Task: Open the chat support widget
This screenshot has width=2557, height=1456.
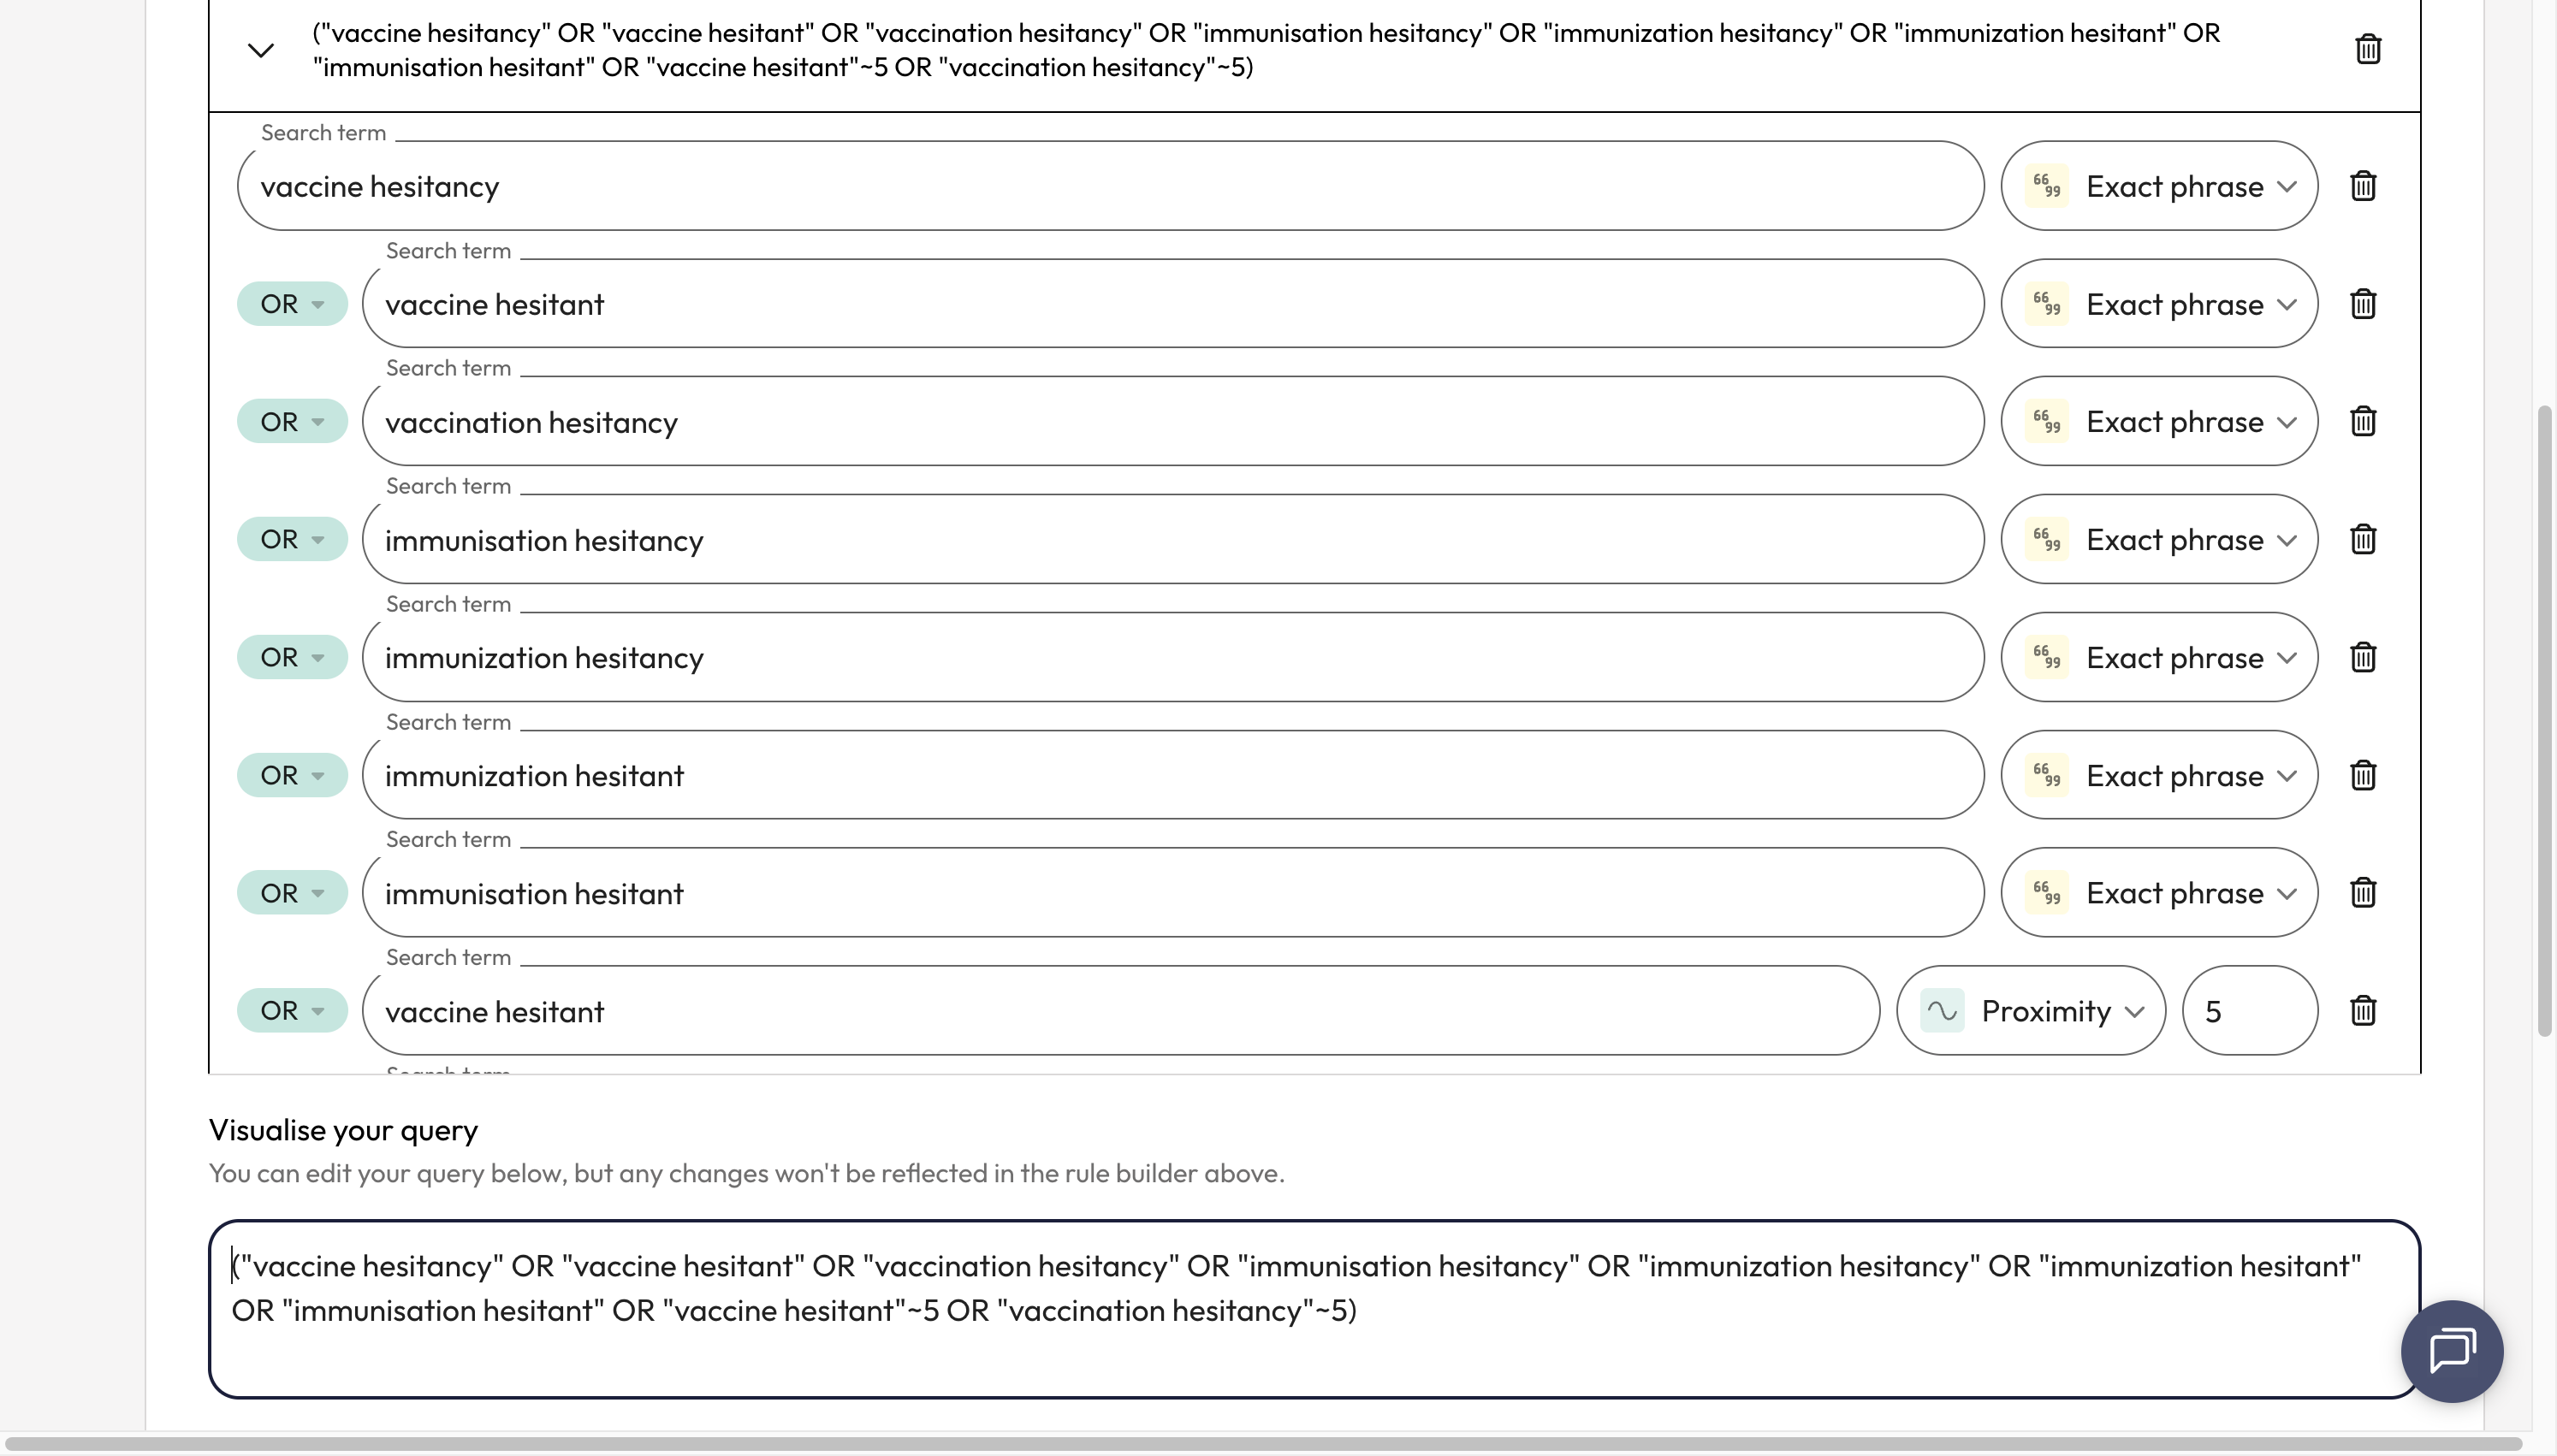Action: (x=2452, y=1351)
